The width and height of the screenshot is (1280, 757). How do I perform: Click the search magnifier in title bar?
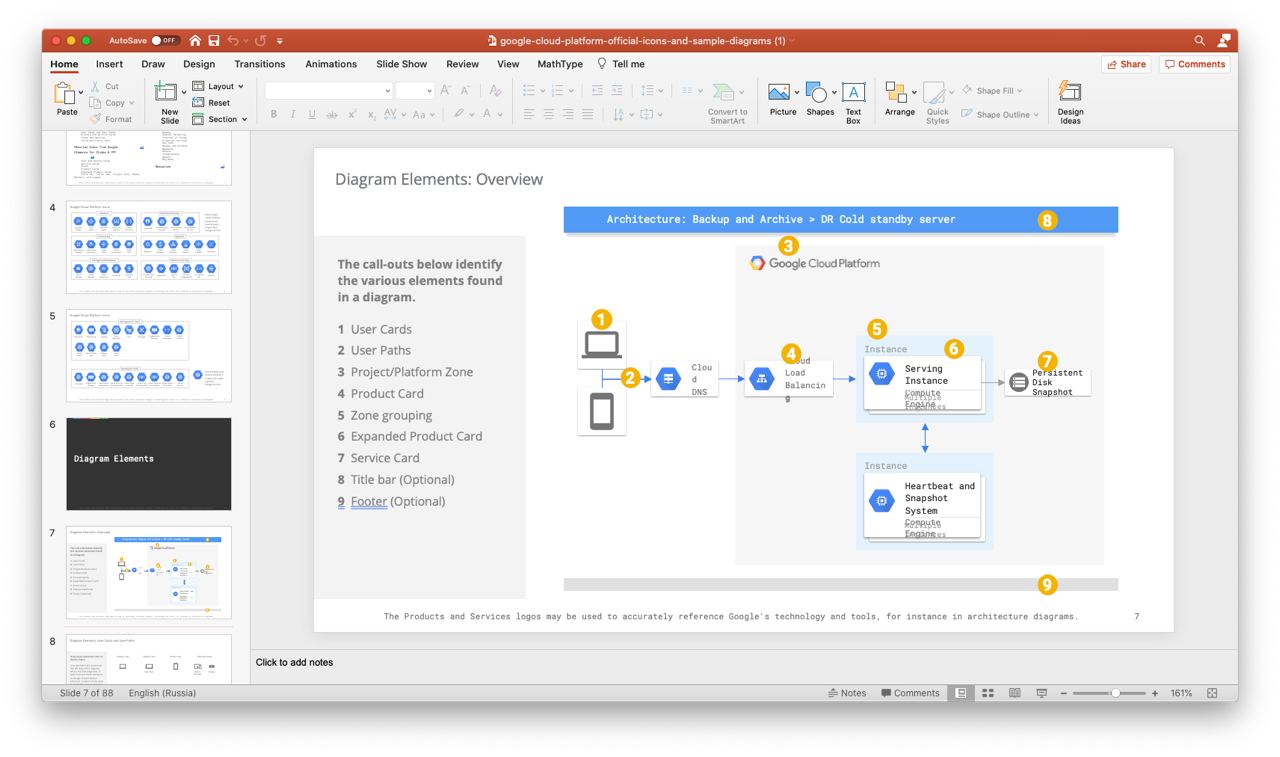1200,41
